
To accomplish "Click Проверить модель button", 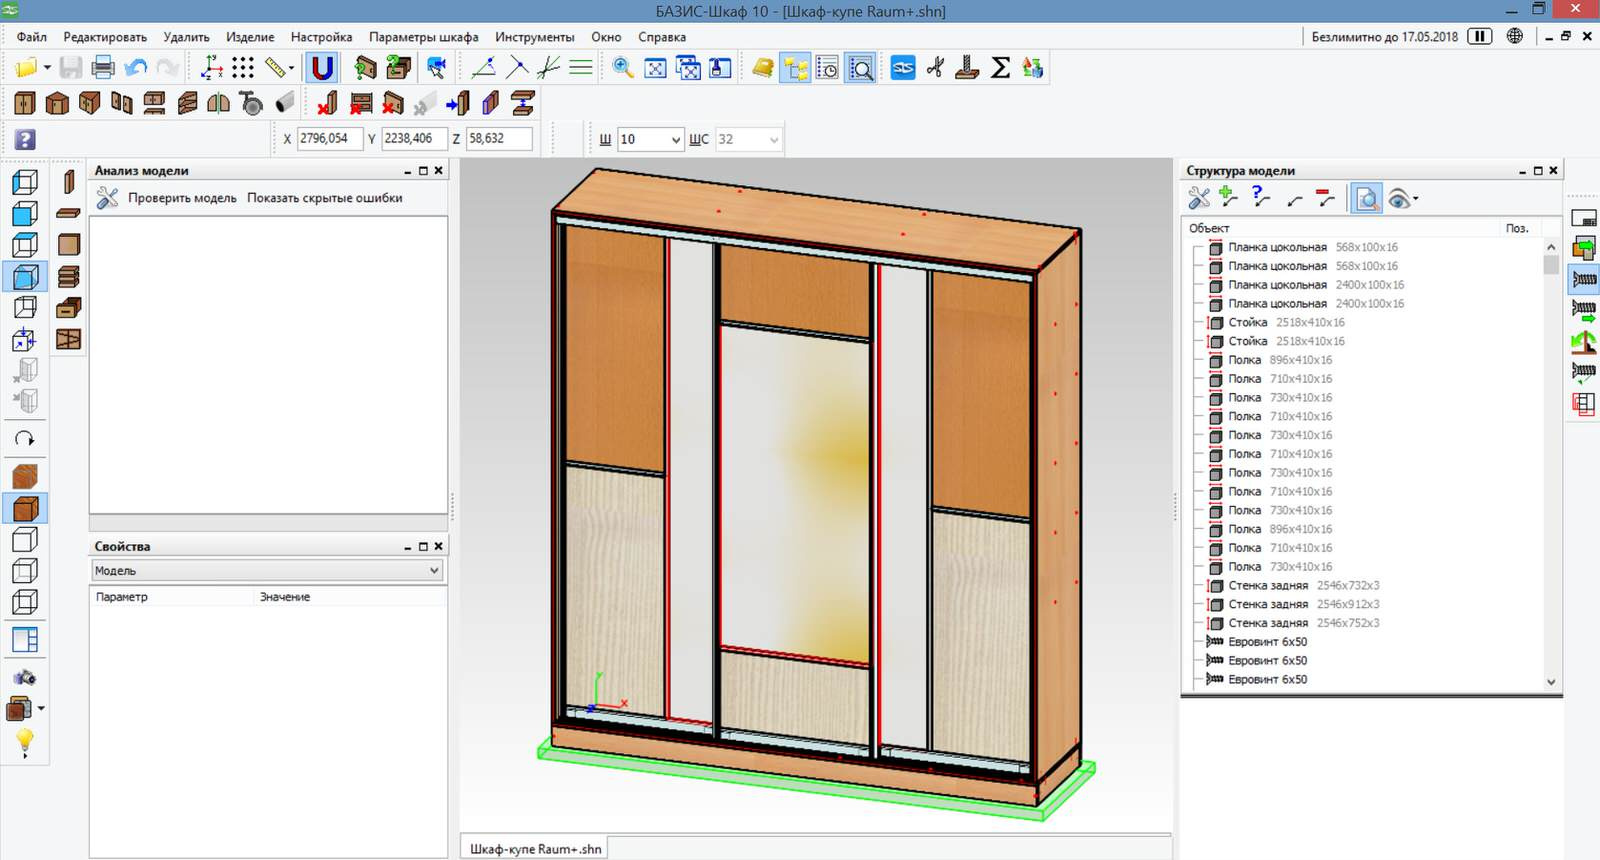I will [x=181, y=198].
